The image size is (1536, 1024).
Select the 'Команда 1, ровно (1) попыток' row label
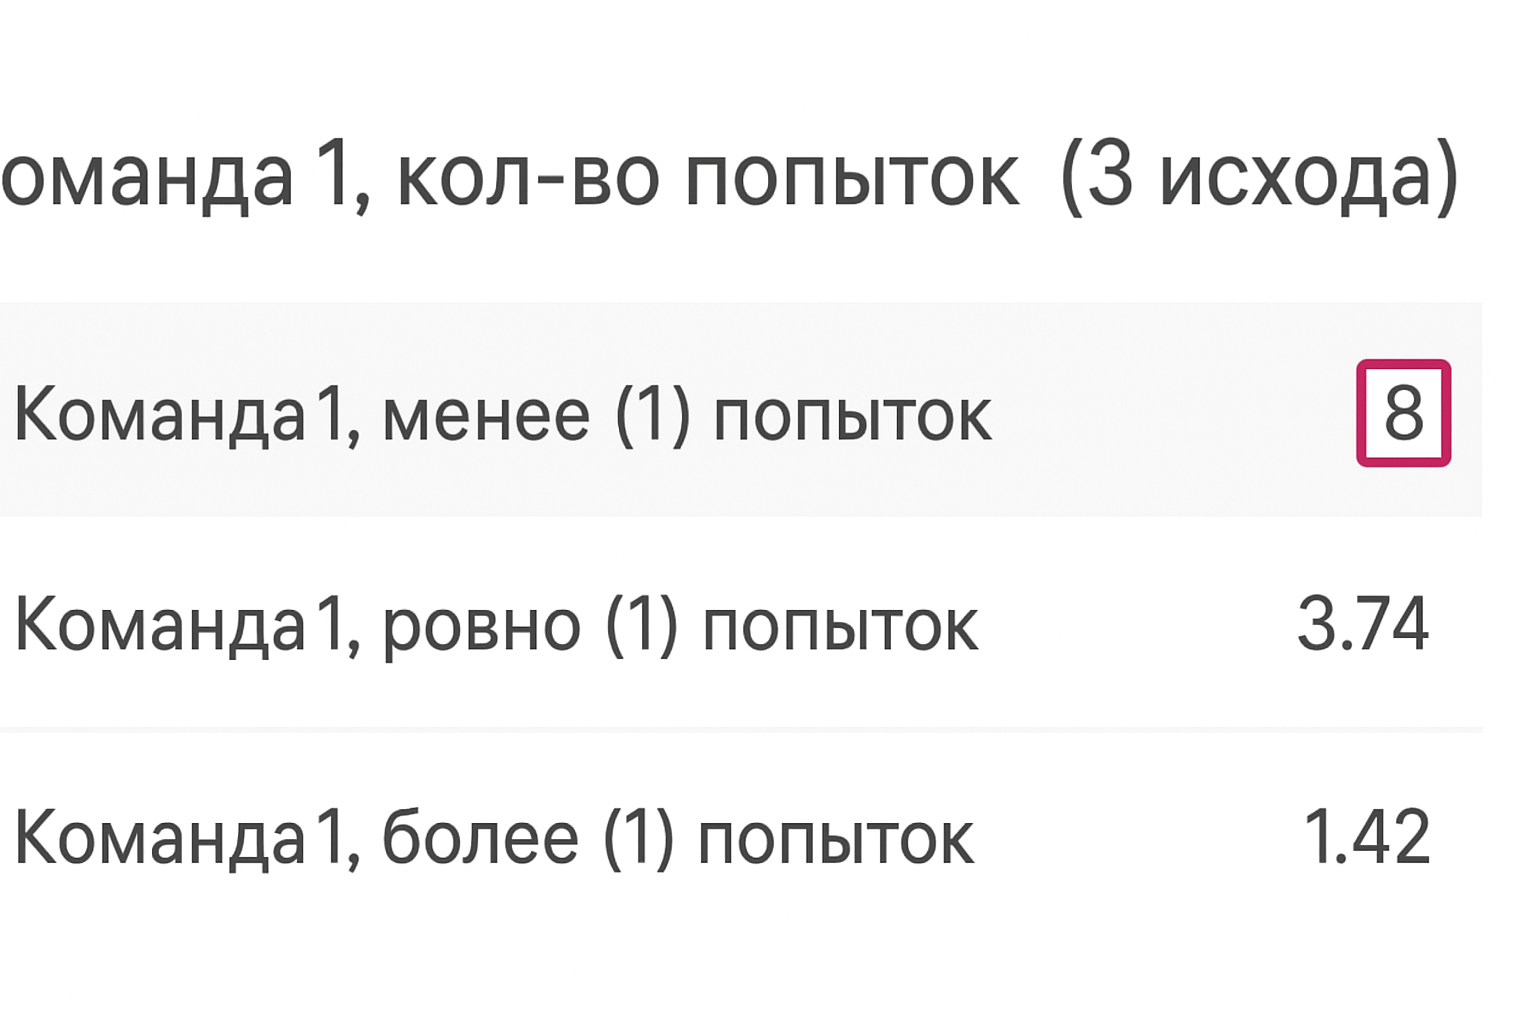496,626
